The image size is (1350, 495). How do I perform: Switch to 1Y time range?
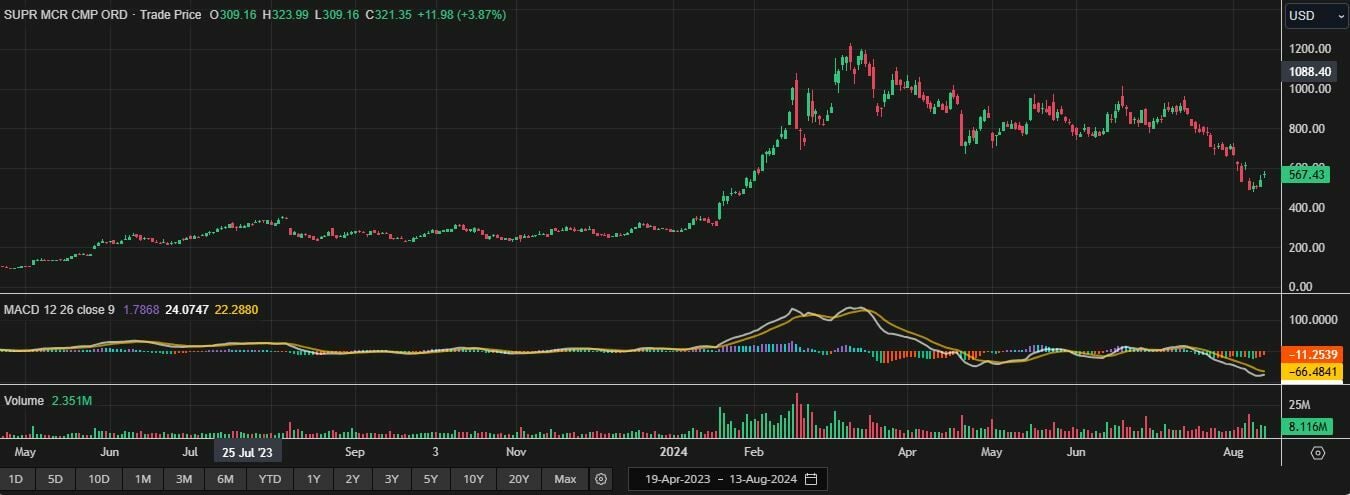point(313,479)
